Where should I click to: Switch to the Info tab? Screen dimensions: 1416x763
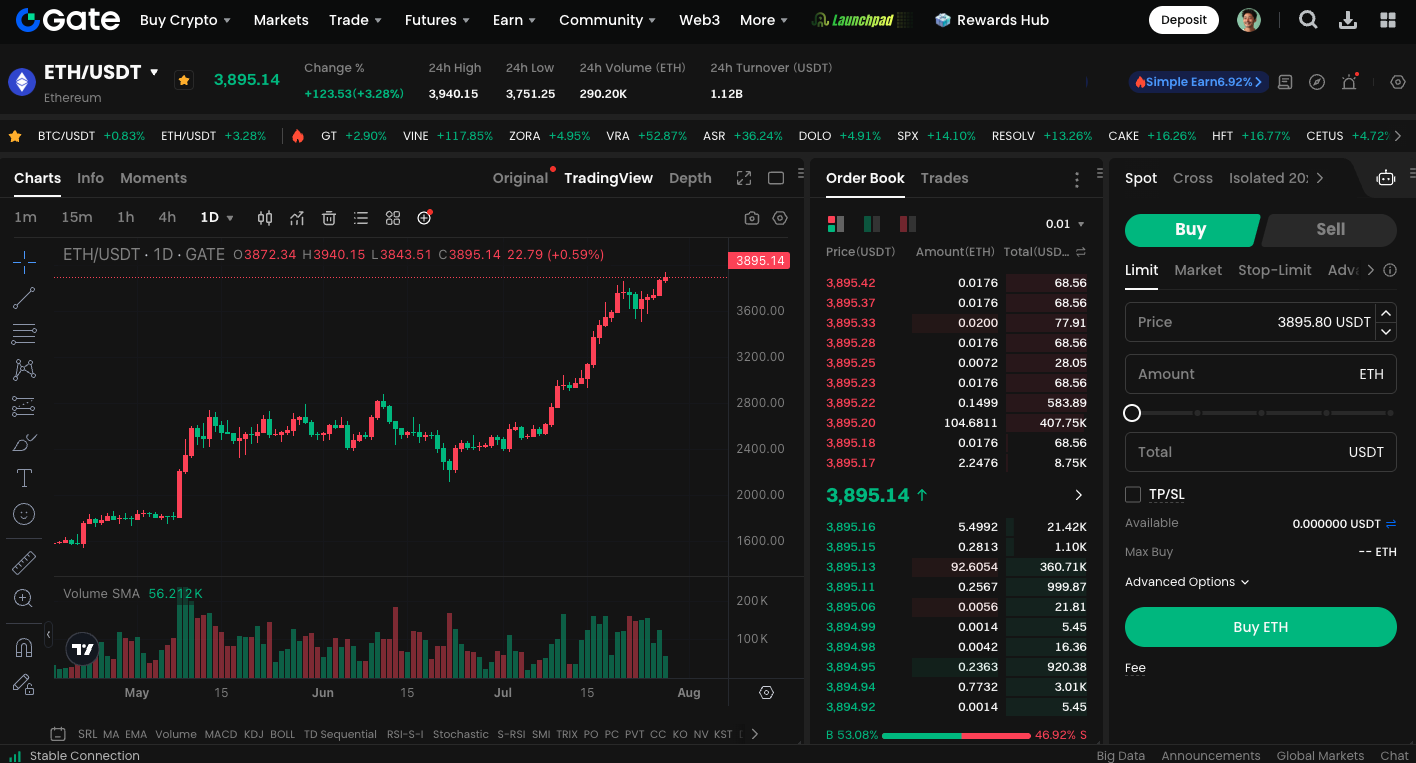pyautogui.click(x=90, y=178)
